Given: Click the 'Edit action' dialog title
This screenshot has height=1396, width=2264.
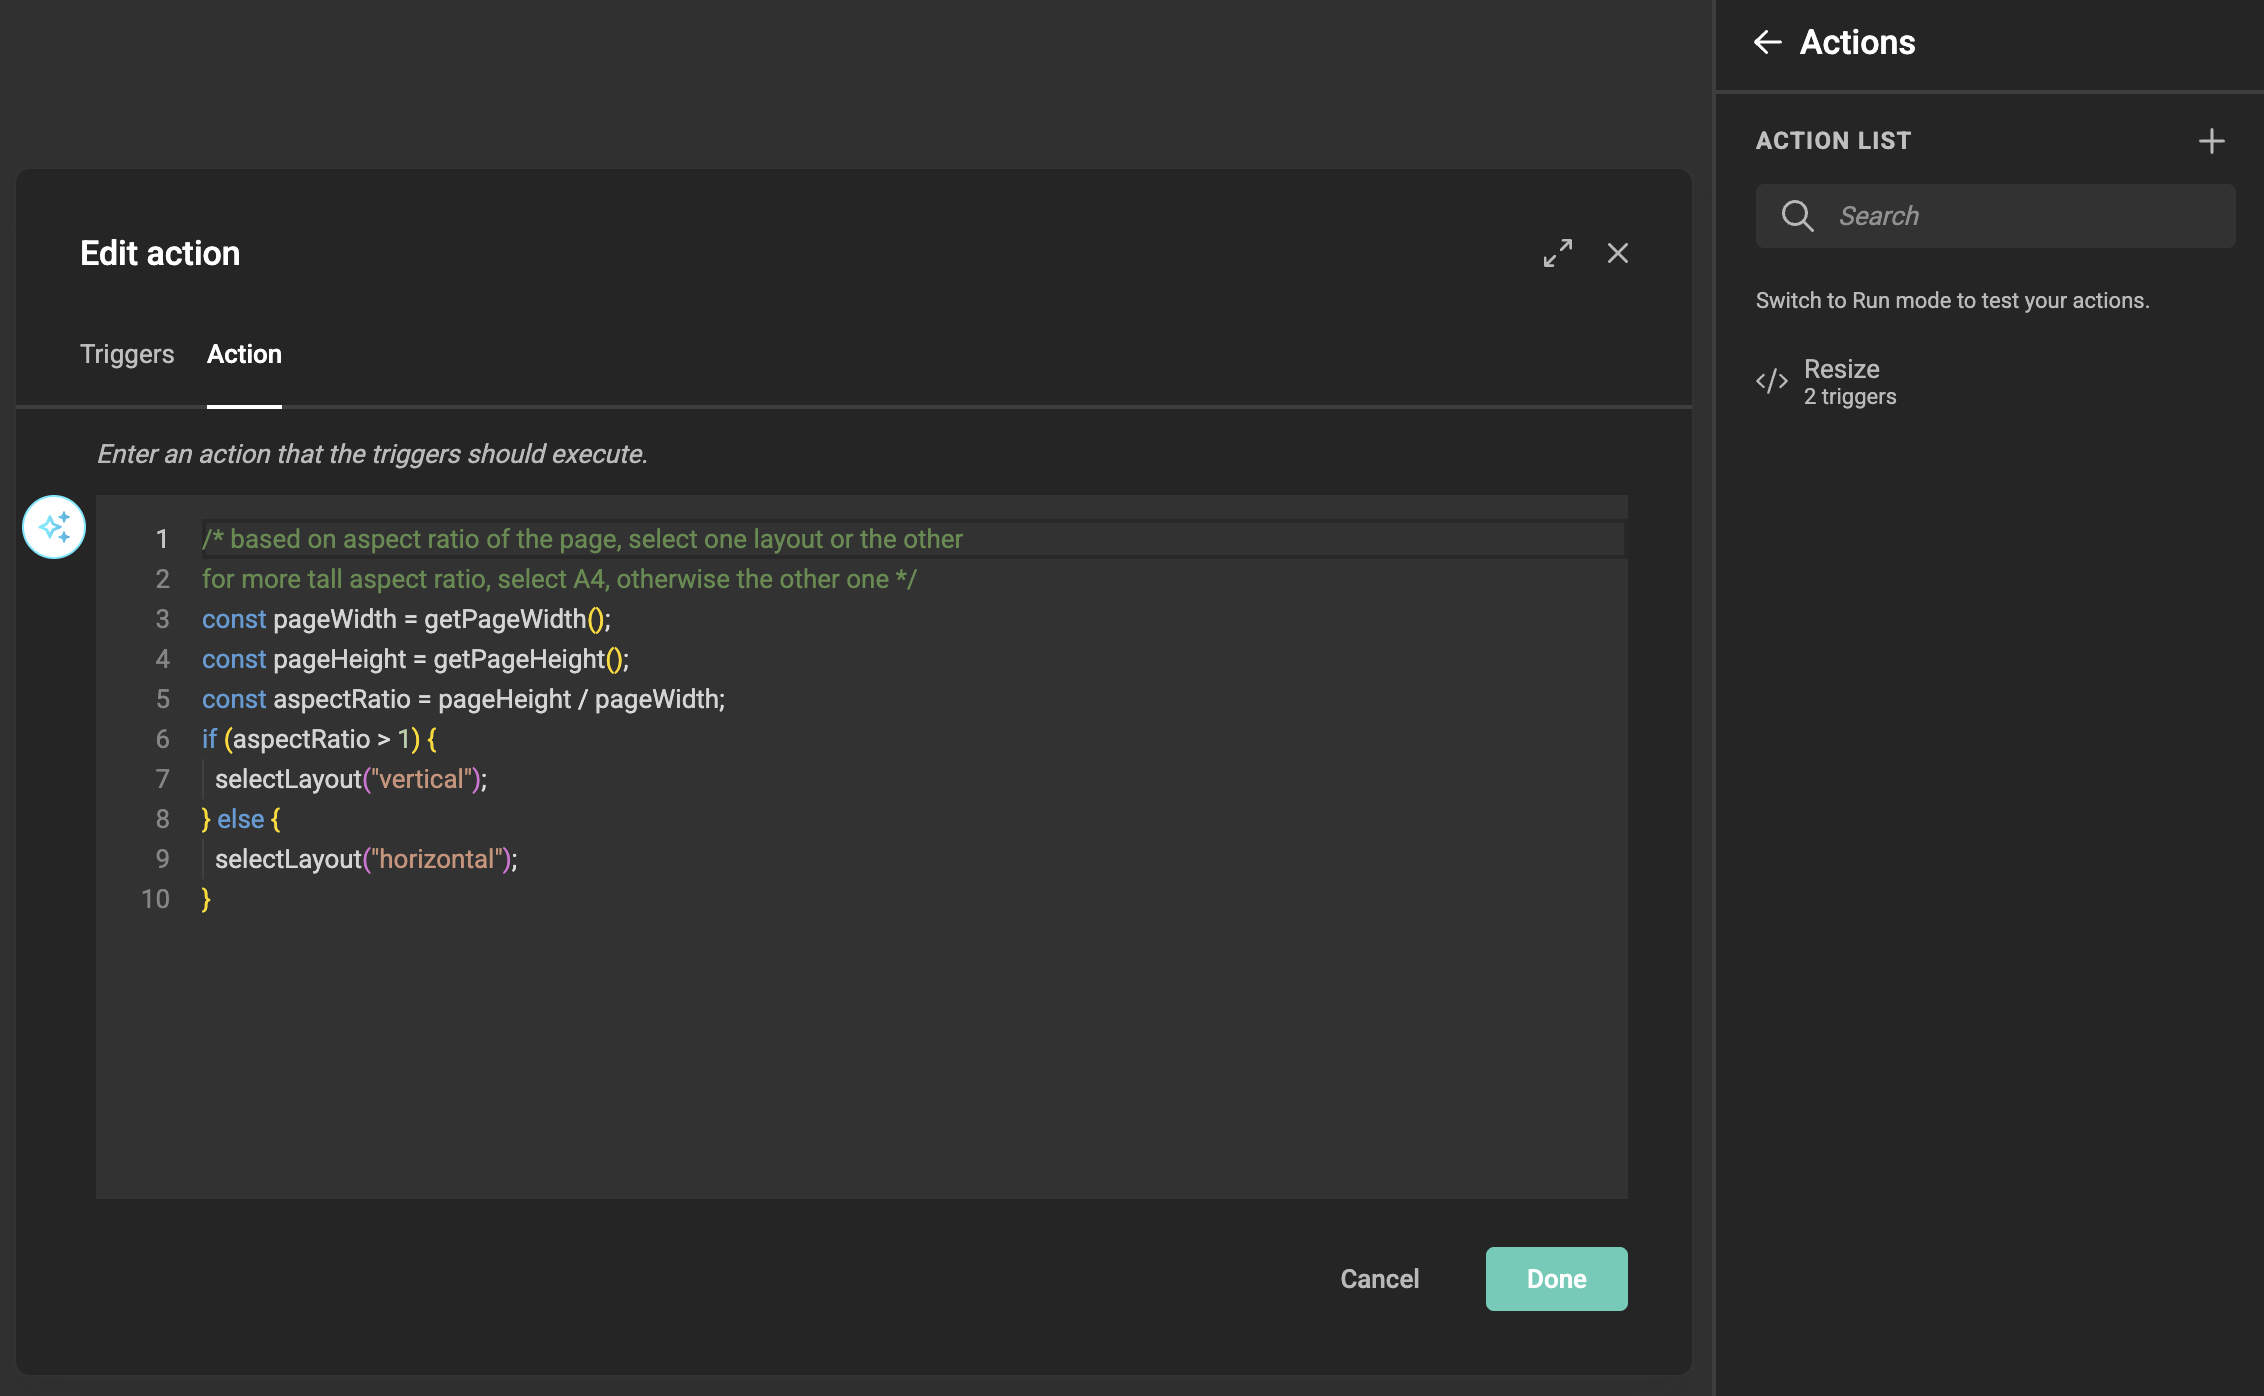Looking at the screenshot, I should pyautogui.click(x=160, y=253).
